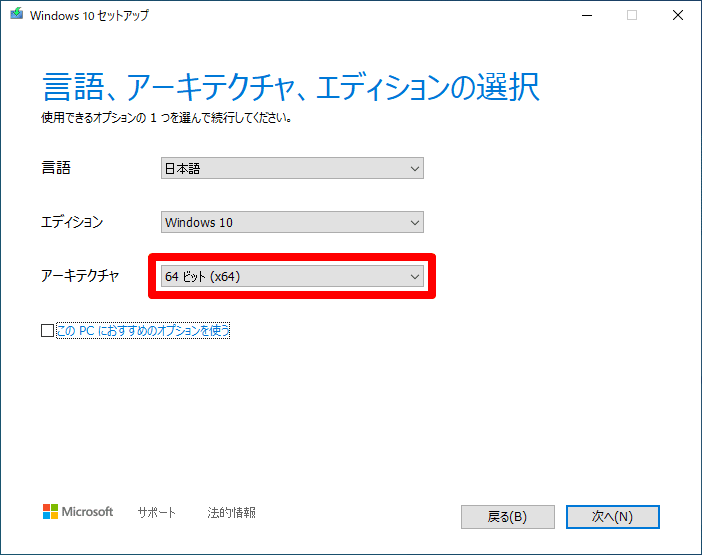Click the Microsoft logo
The width and height of the screenshot is (702, 555).
78,512
